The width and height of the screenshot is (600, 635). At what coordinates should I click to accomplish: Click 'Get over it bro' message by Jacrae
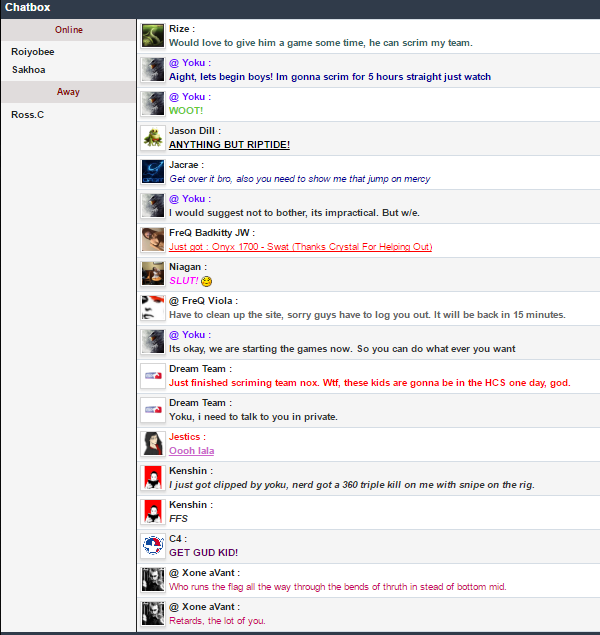click(x=300, y=179)
